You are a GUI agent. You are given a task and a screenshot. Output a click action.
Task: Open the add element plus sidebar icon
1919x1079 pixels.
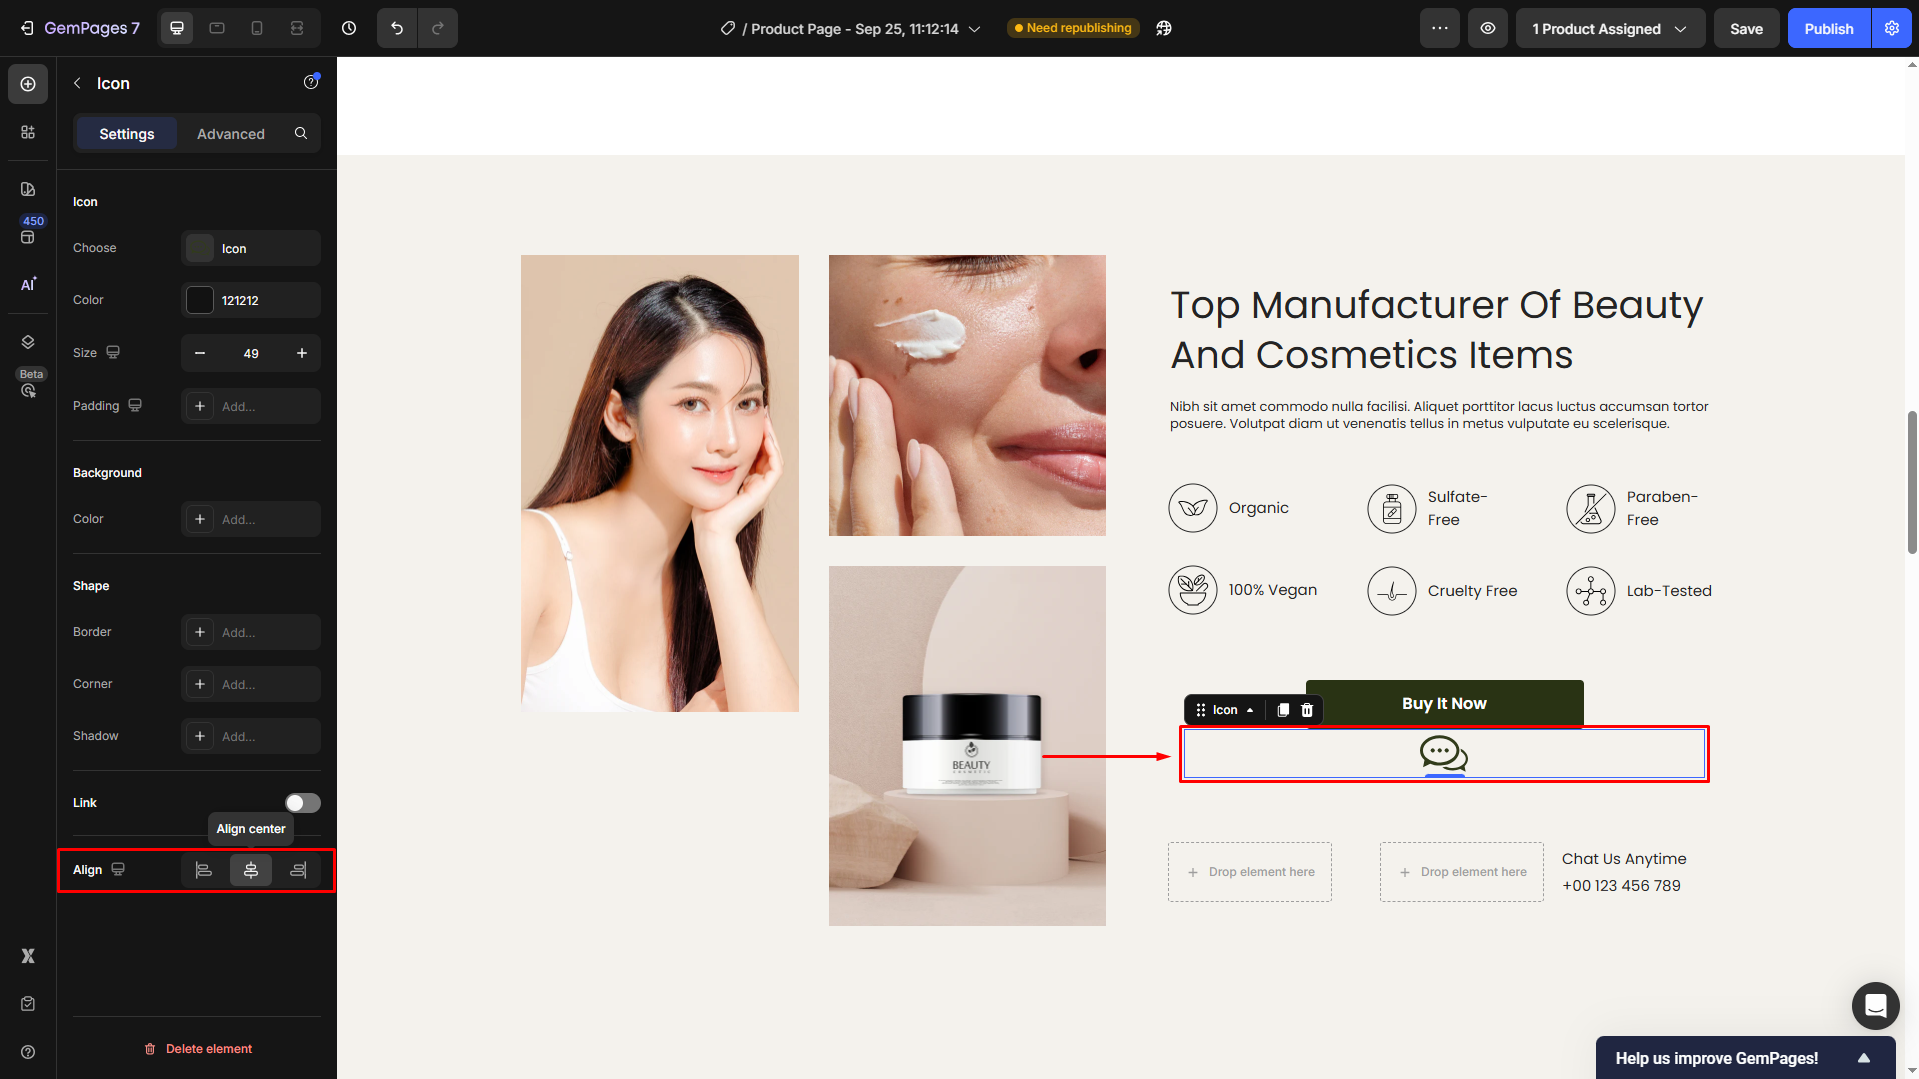[x=28, y=84]
